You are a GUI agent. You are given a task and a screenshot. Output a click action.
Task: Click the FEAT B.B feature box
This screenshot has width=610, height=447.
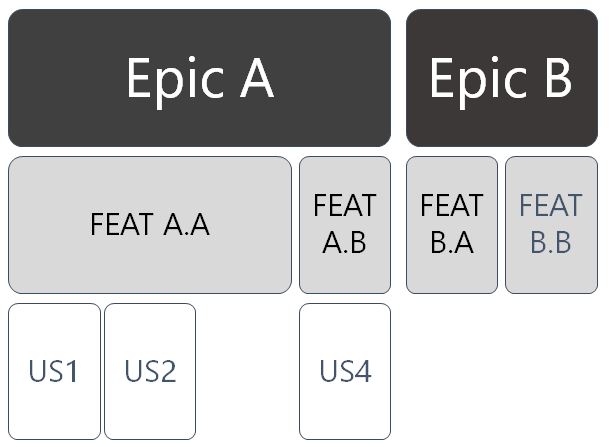coord(551,225)
